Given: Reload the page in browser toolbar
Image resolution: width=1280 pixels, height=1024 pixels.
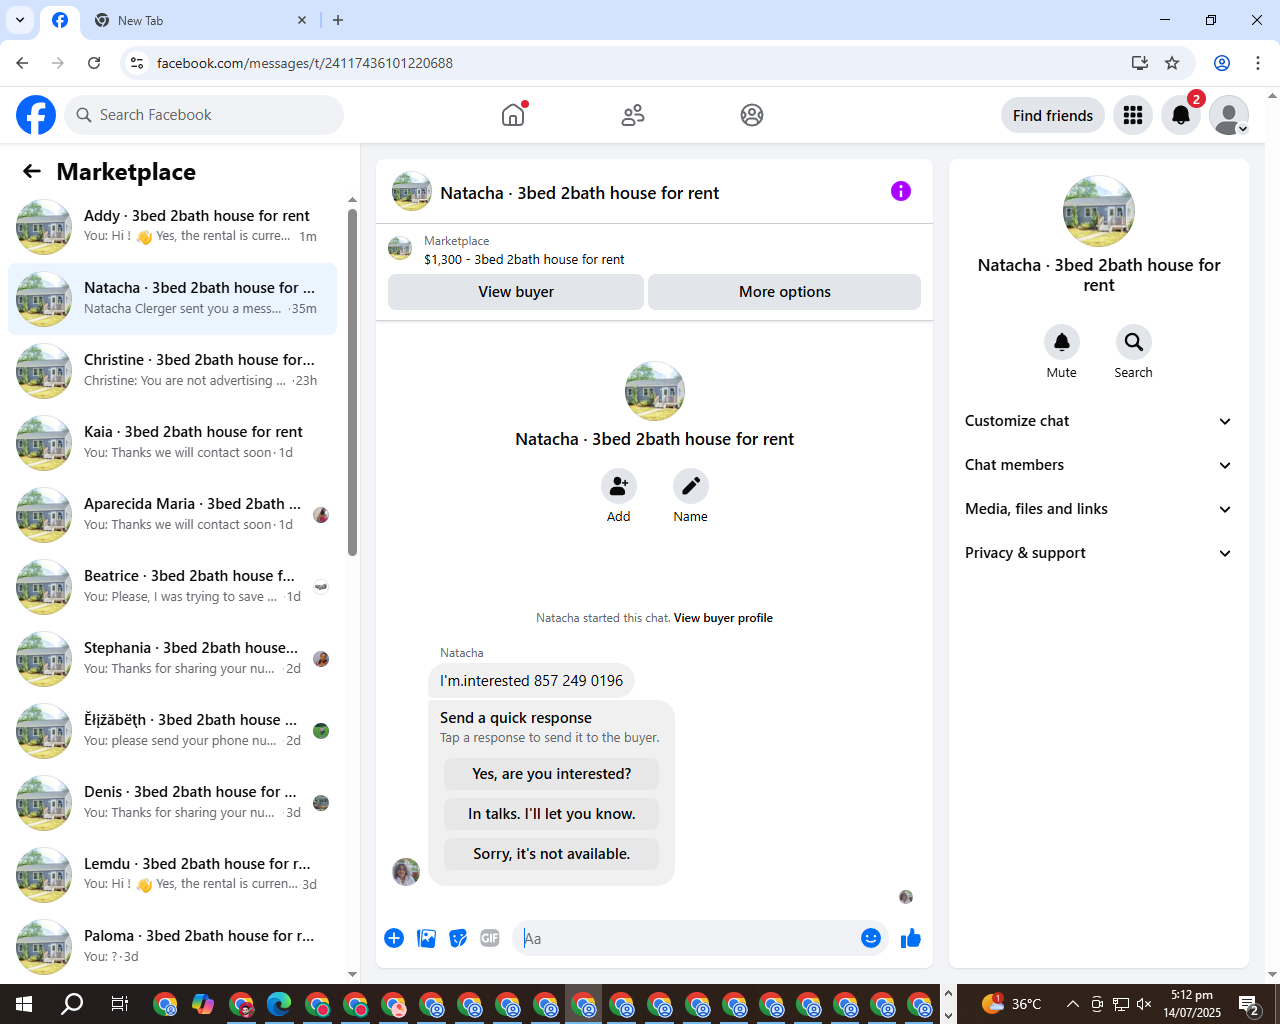Looking at the screenshot, I should (x=94, y=63).
